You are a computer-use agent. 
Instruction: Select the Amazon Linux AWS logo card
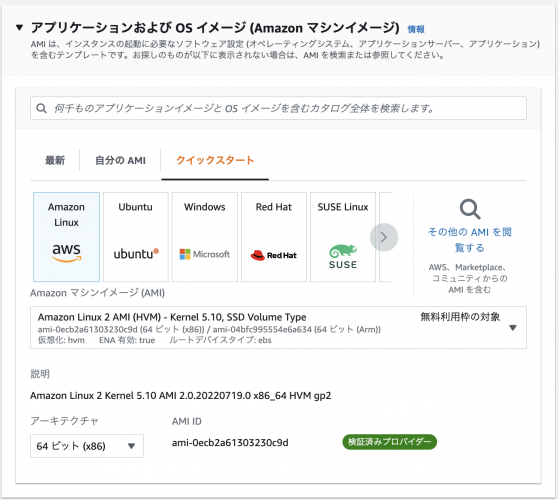66,237
